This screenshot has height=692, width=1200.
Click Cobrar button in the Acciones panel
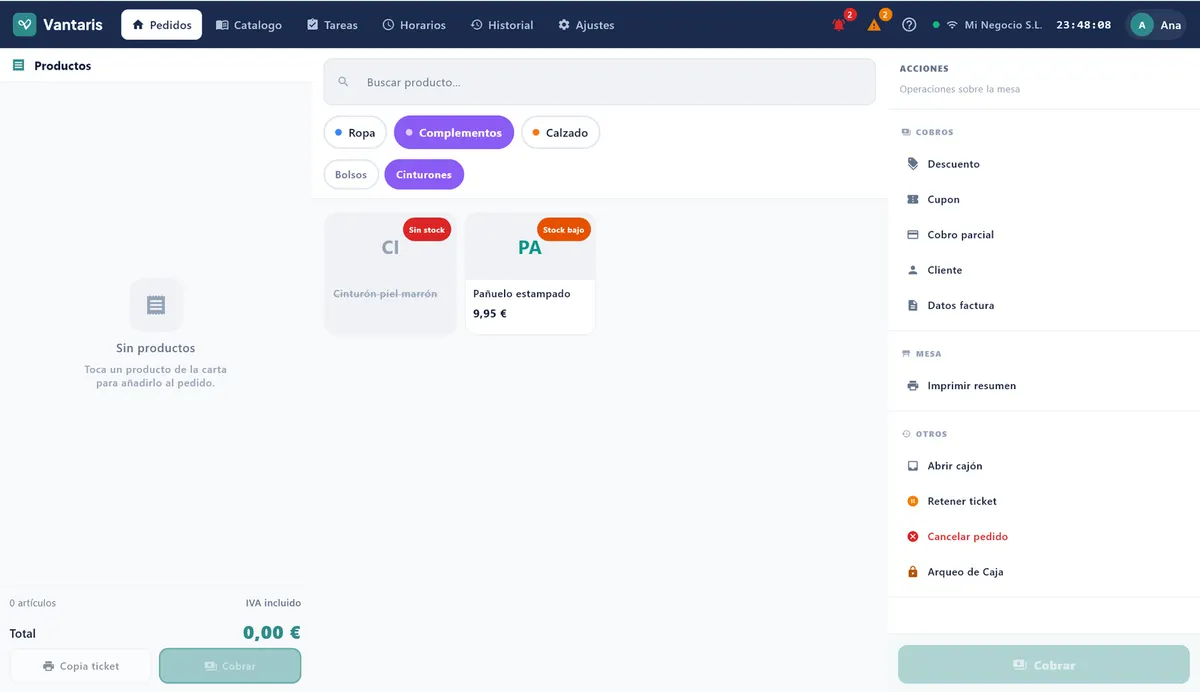click(x=1044, y=665)
